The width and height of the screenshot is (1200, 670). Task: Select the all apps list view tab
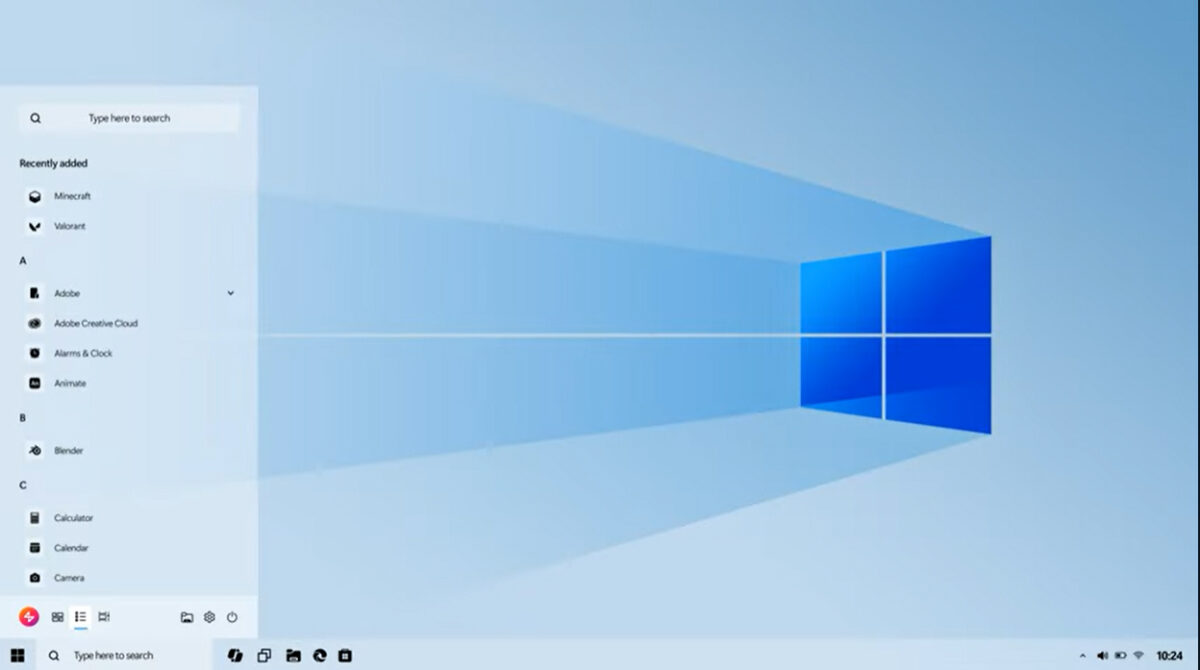pos(81,617)
